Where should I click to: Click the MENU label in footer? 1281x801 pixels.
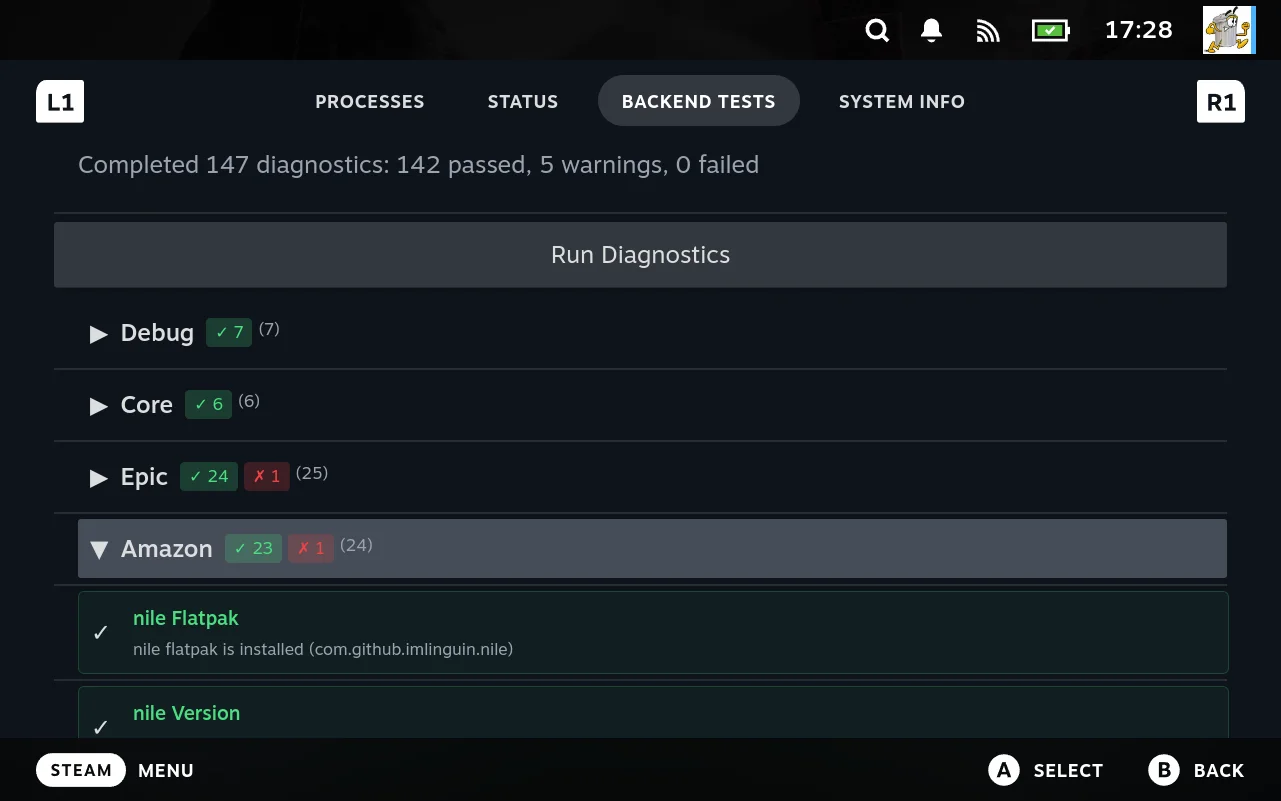pos(166,770)
